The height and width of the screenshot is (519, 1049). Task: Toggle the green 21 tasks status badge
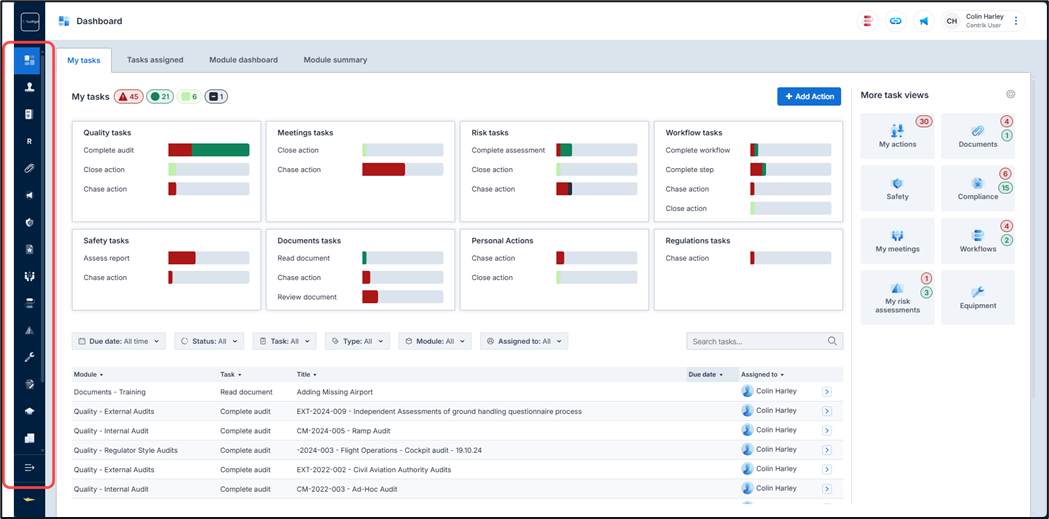pyautogui.click(x=160, y=97)
